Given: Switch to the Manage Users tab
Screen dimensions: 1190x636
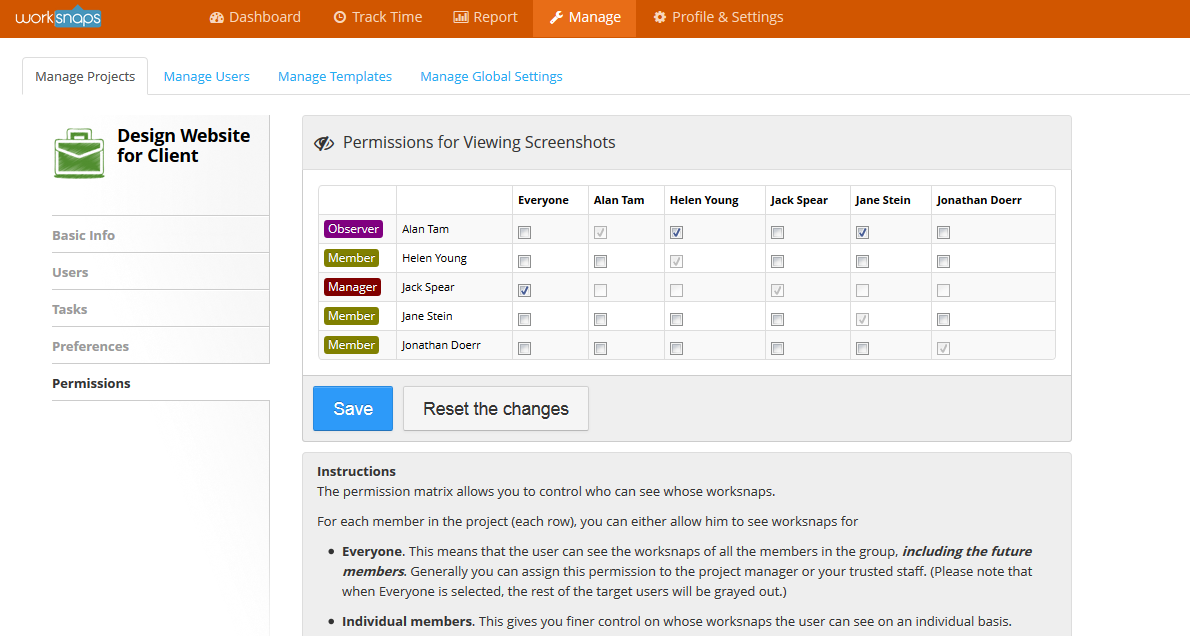Looking at the screenshot, I should click(x=206, y=76).
